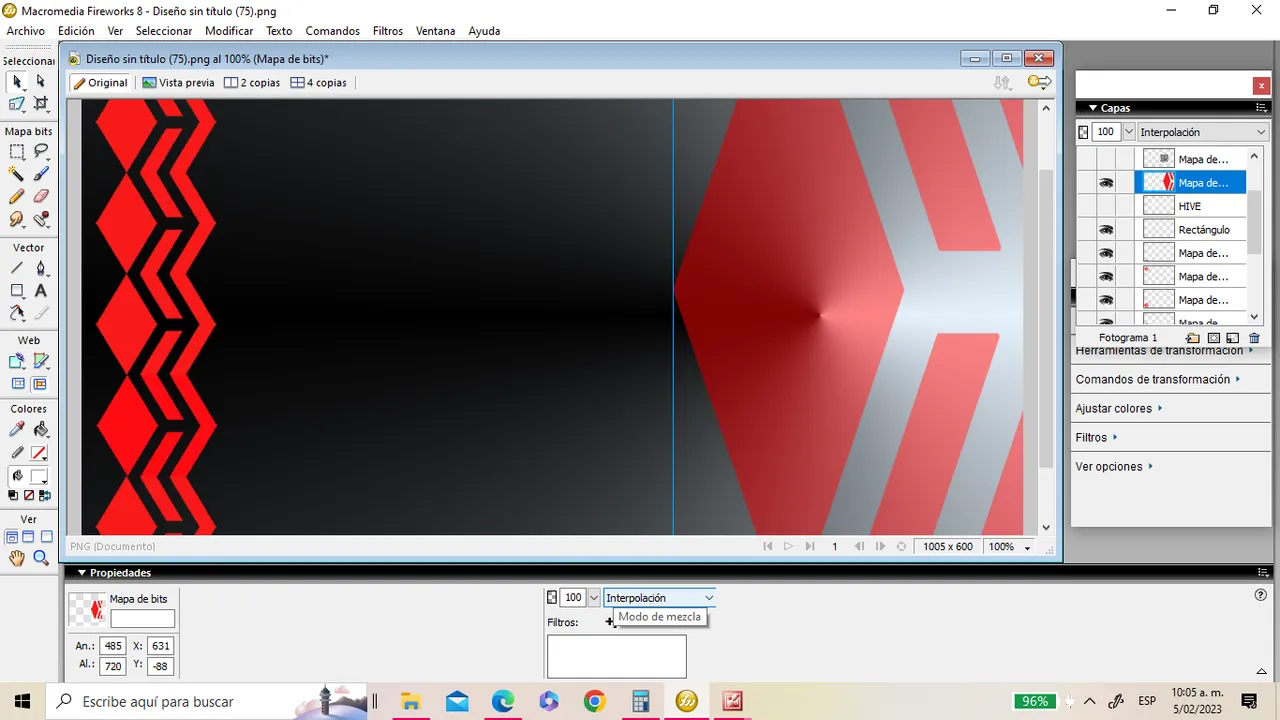Click Filtros section in right panel
This screenshot has width=1280, height=720.
pyautogui.click(x=1096, y=438)
